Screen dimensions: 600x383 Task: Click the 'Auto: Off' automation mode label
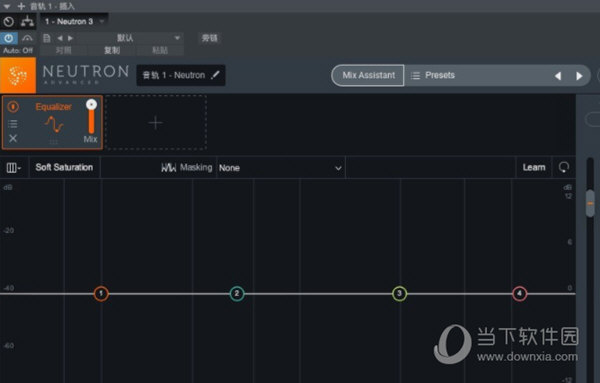coord(18,51)
